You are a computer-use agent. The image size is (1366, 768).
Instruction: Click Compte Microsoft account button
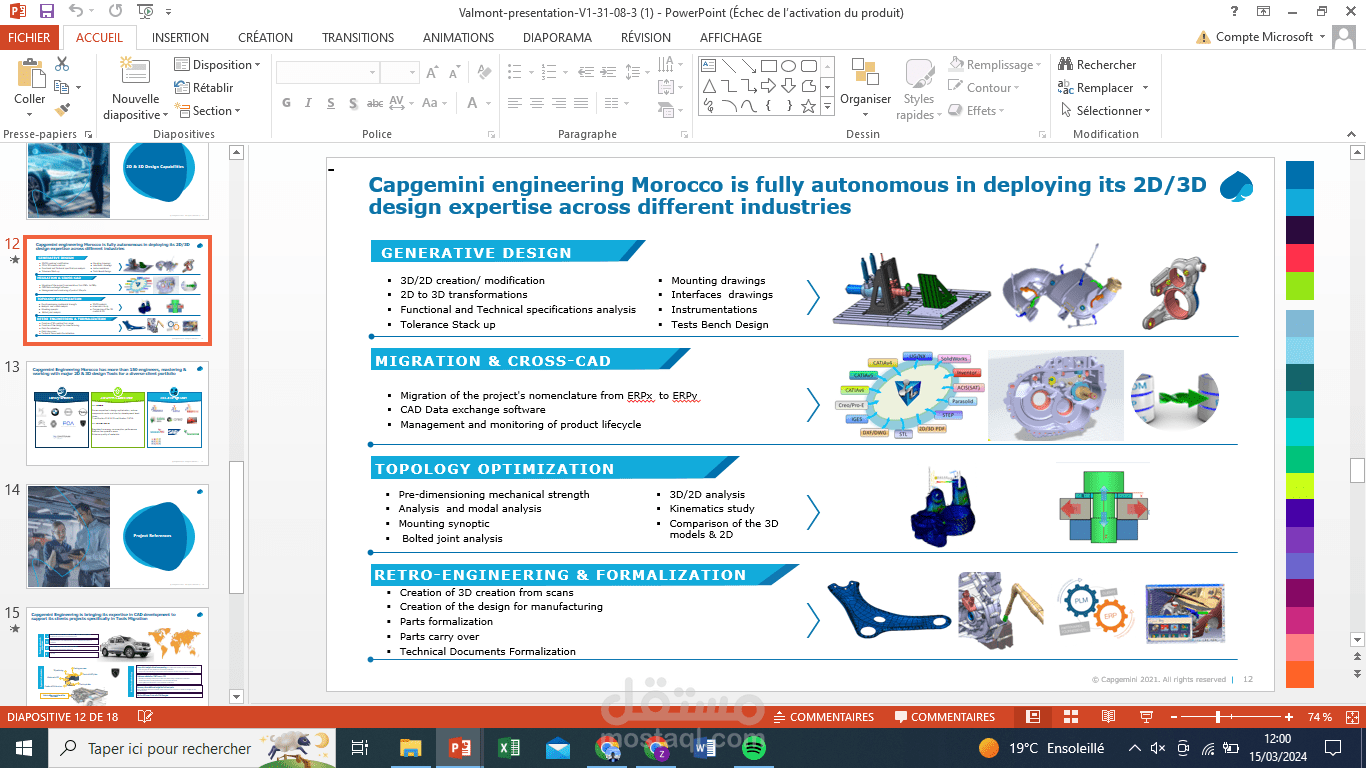[1262, 37]
